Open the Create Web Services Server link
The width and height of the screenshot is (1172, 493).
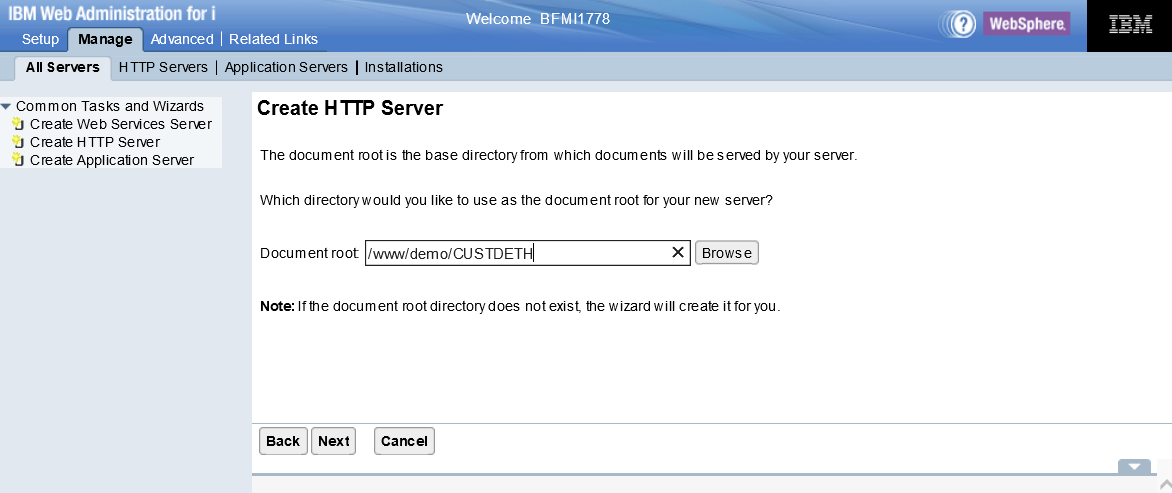pos(121,124)
